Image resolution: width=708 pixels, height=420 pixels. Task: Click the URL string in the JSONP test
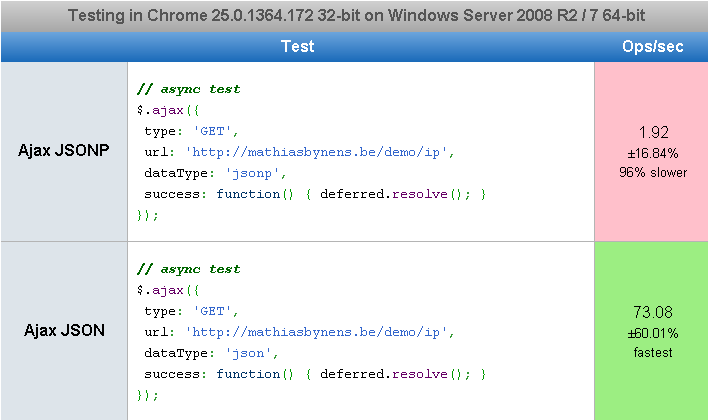point(320,152)
